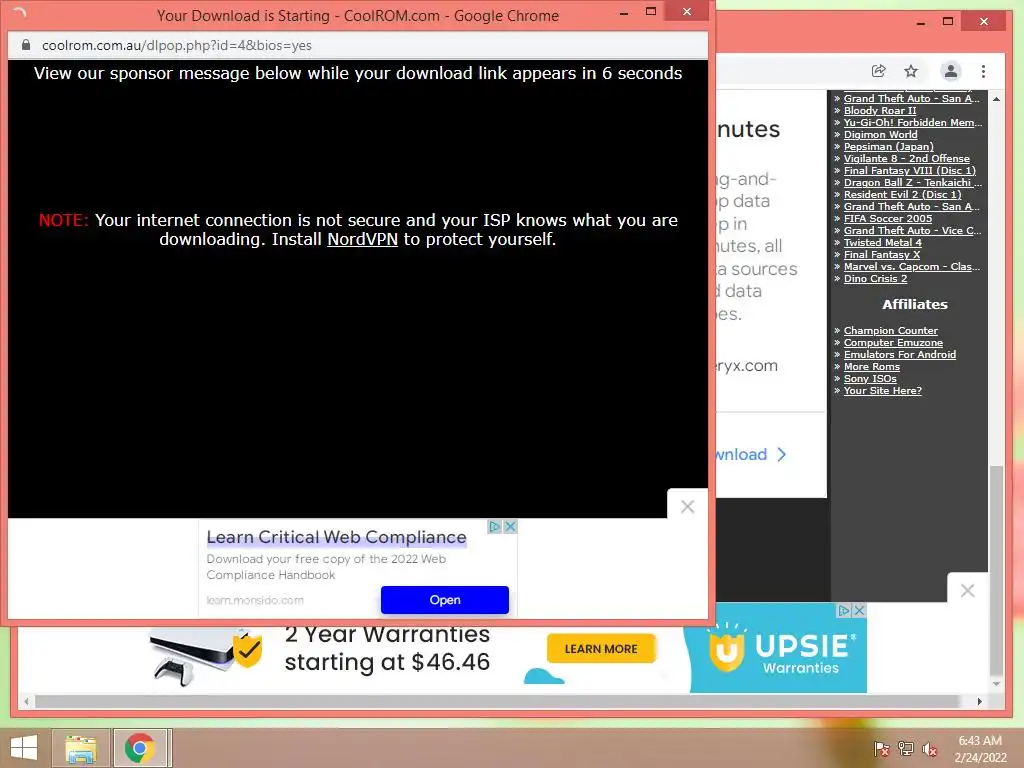The width and height of the screenshot is (1024, 768).
Task: Open the NordVPN link in the note
Action: 362,239
